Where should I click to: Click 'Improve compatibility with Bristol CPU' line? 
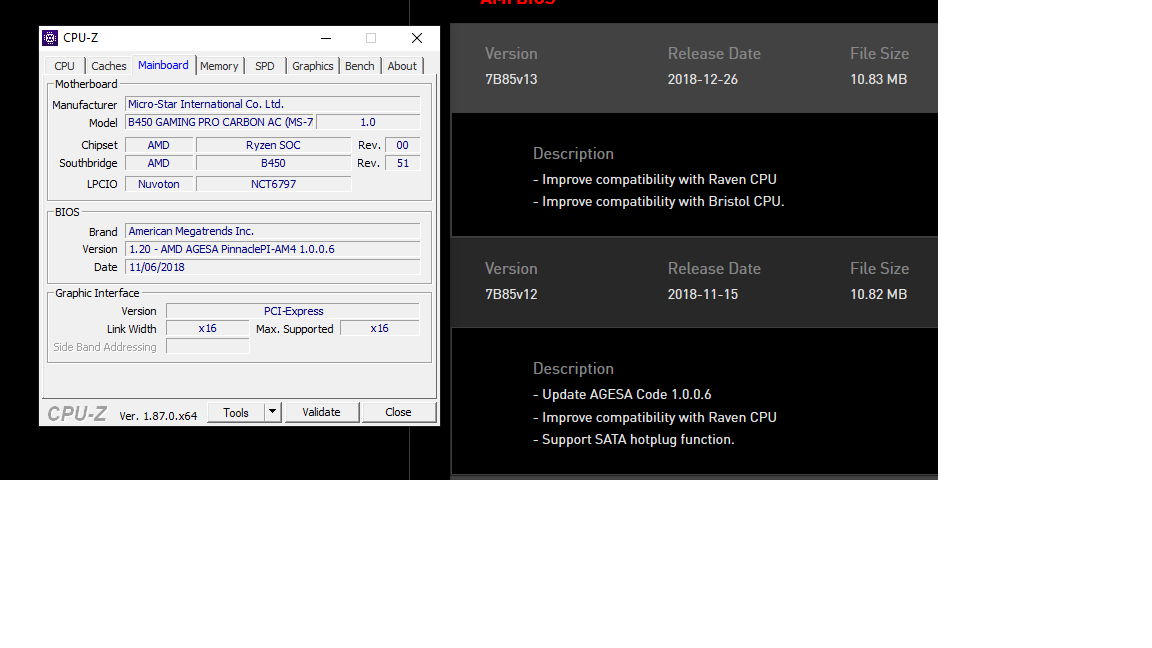658,201
